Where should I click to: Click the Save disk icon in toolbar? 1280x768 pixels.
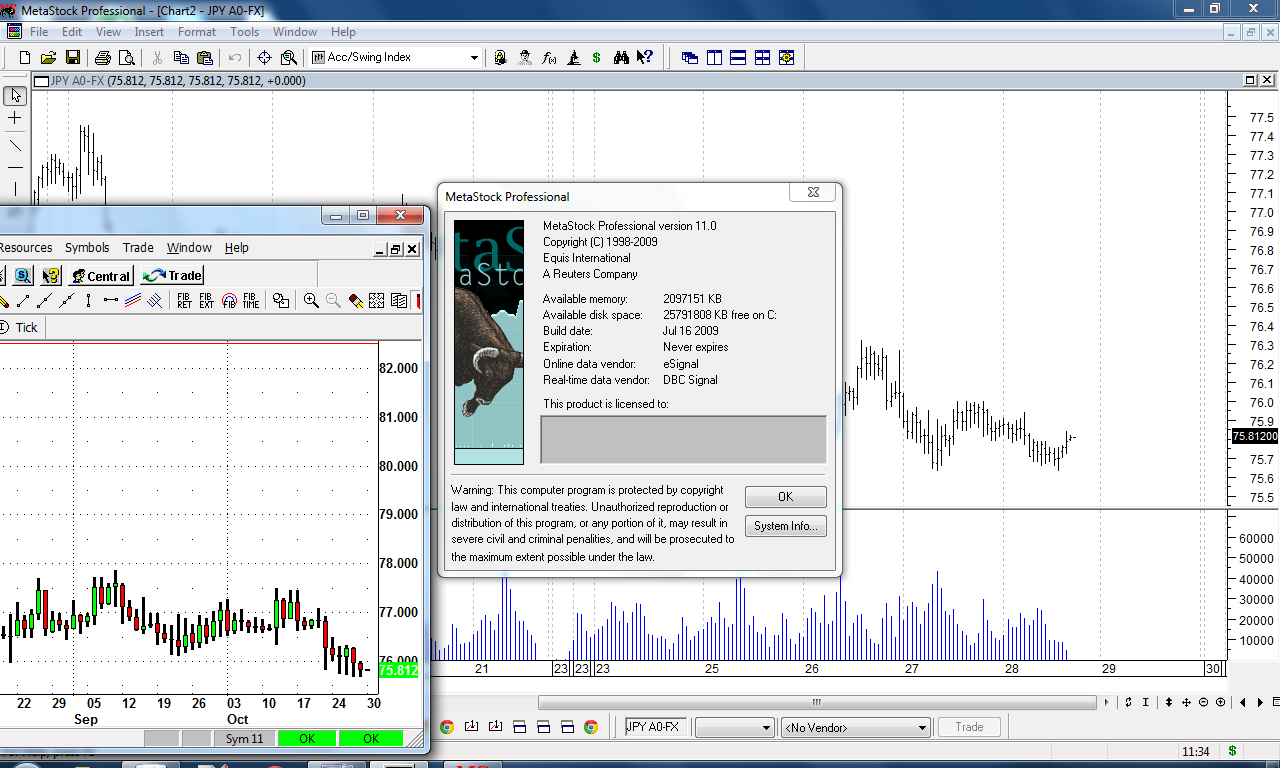point(72,58)
